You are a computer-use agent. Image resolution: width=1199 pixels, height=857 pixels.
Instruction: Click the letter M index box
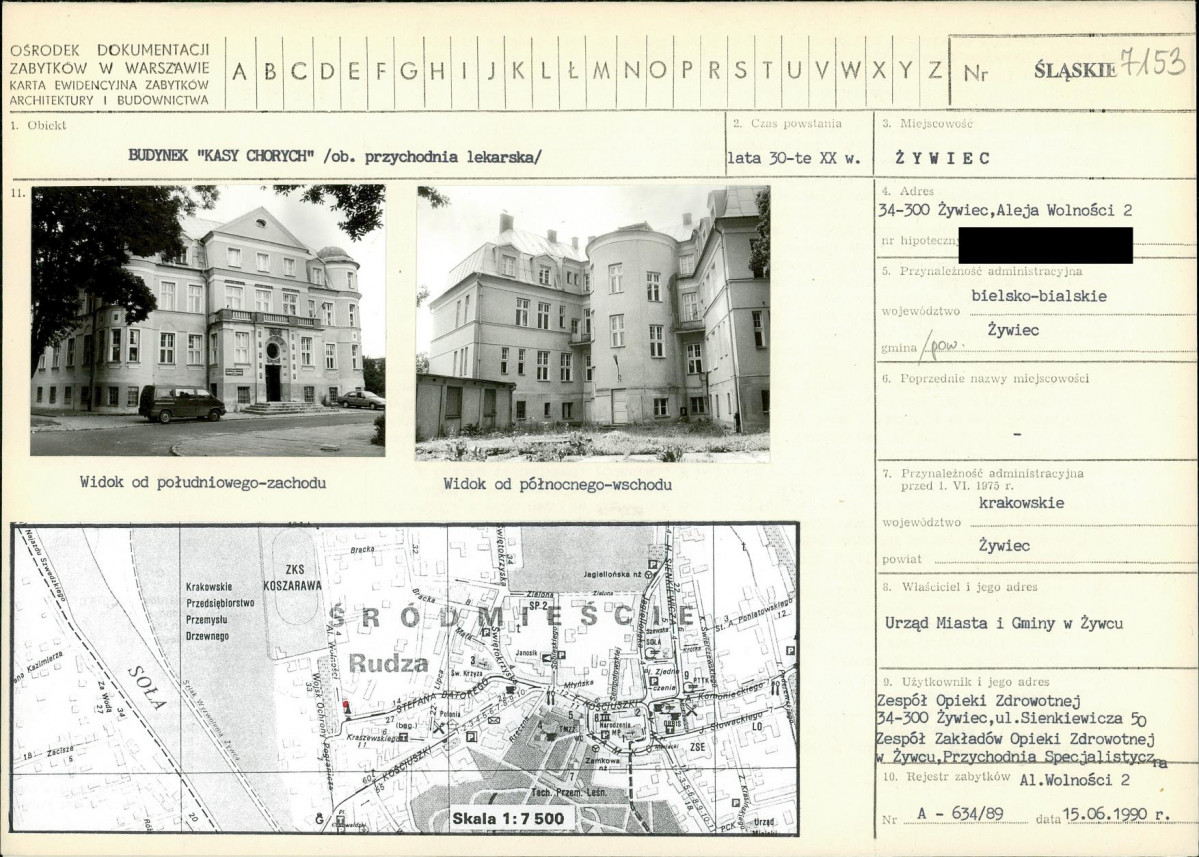[601, 71]
